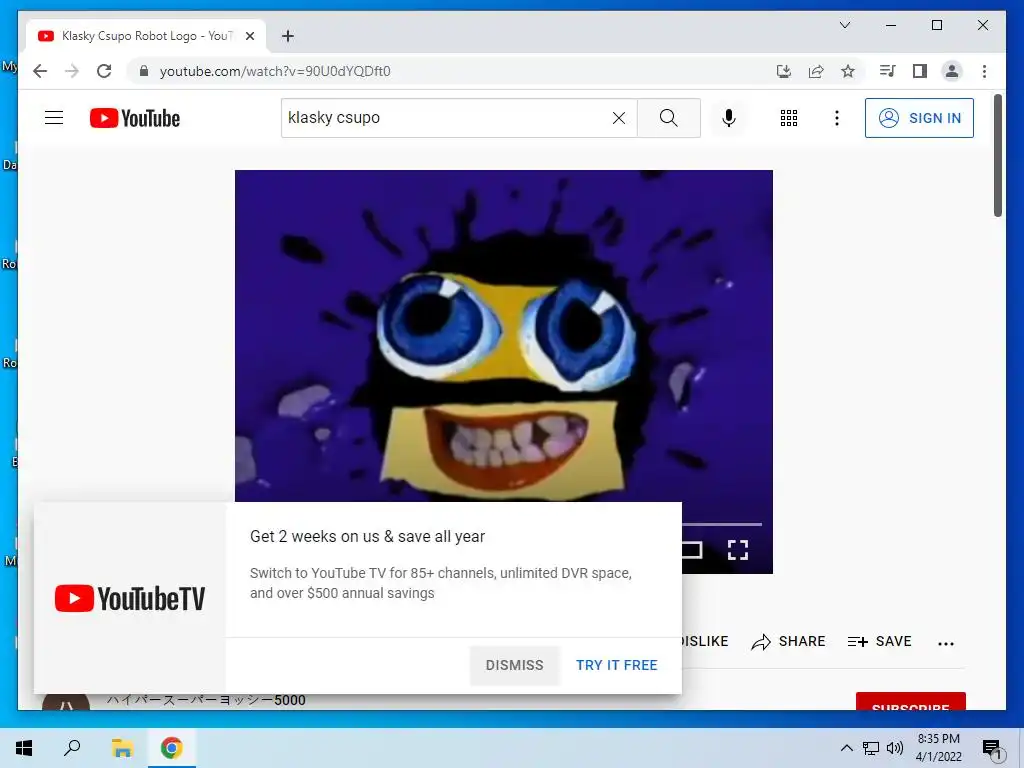This screenshot has width=1024, height=768.
Task: Open Chrome side panel
Action: tap(920, 71)
